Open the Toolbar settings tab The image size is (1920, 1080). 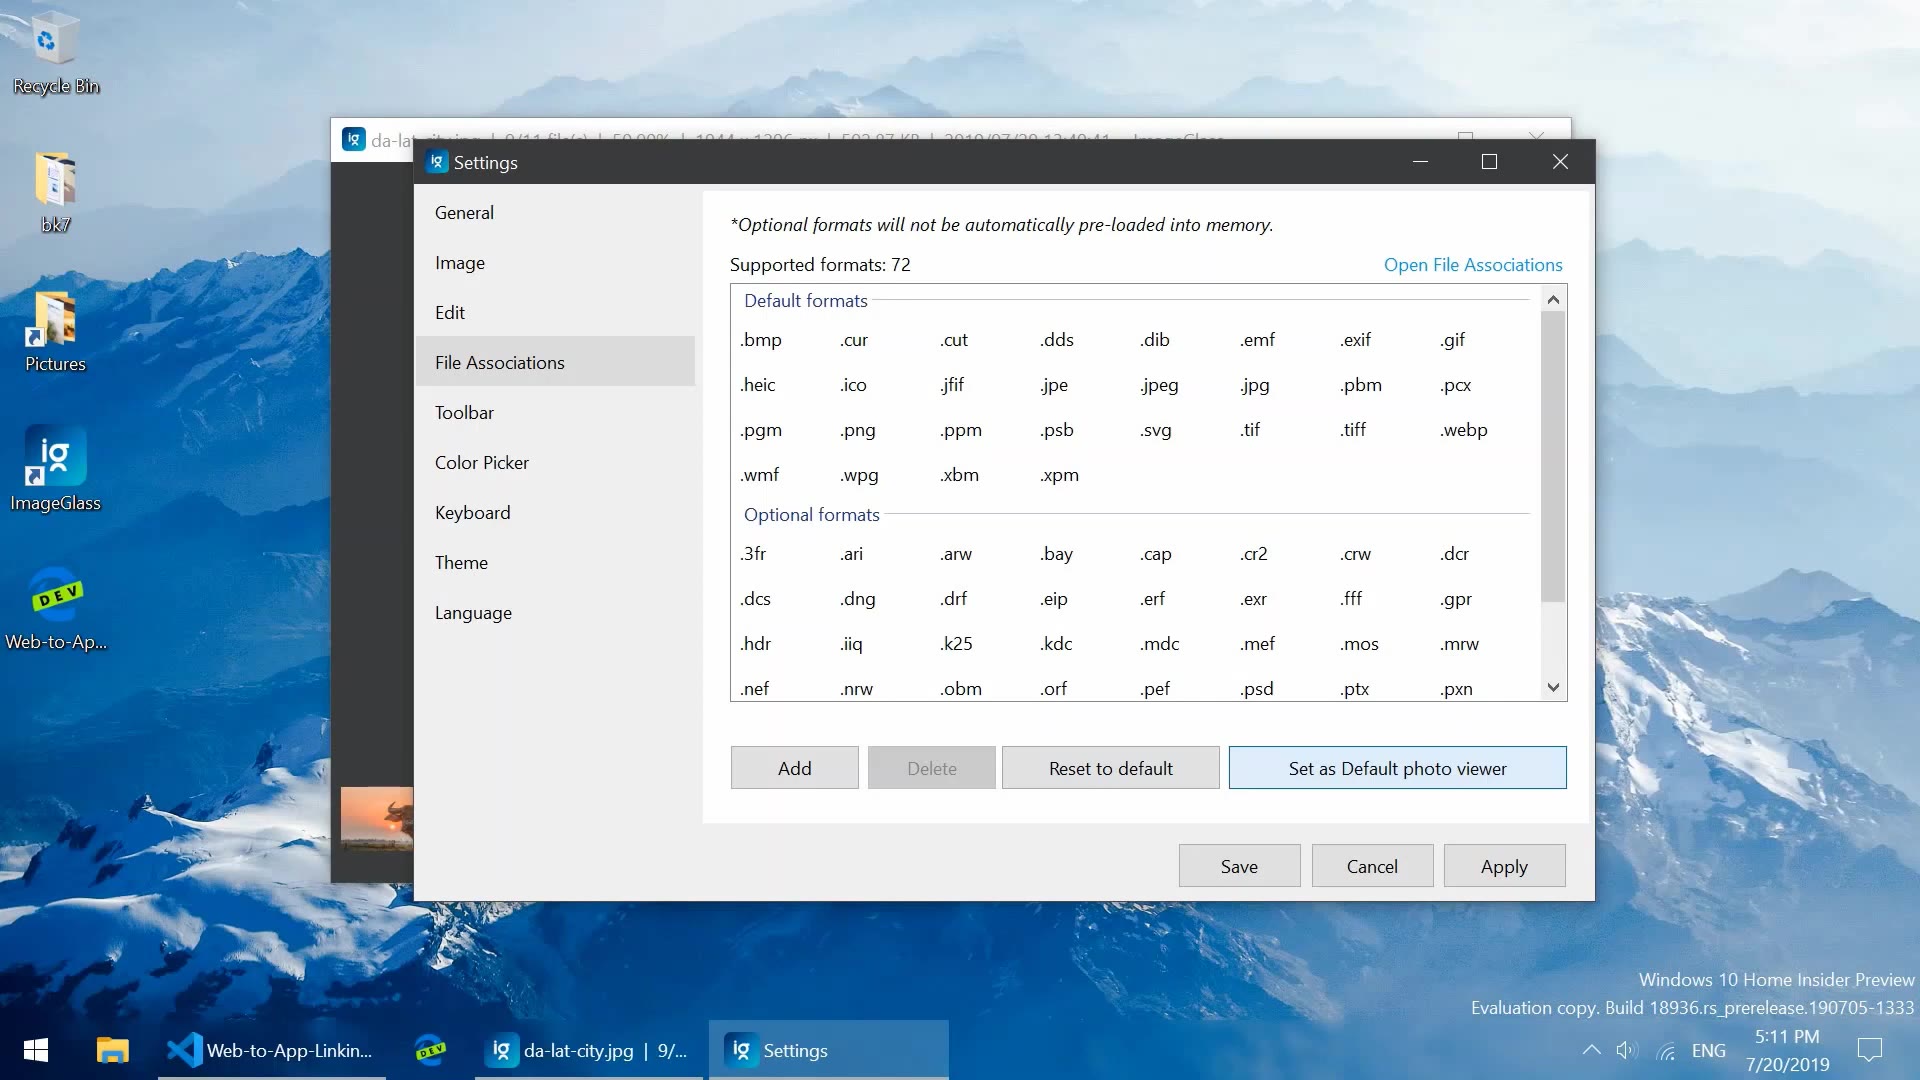point(555,412)
